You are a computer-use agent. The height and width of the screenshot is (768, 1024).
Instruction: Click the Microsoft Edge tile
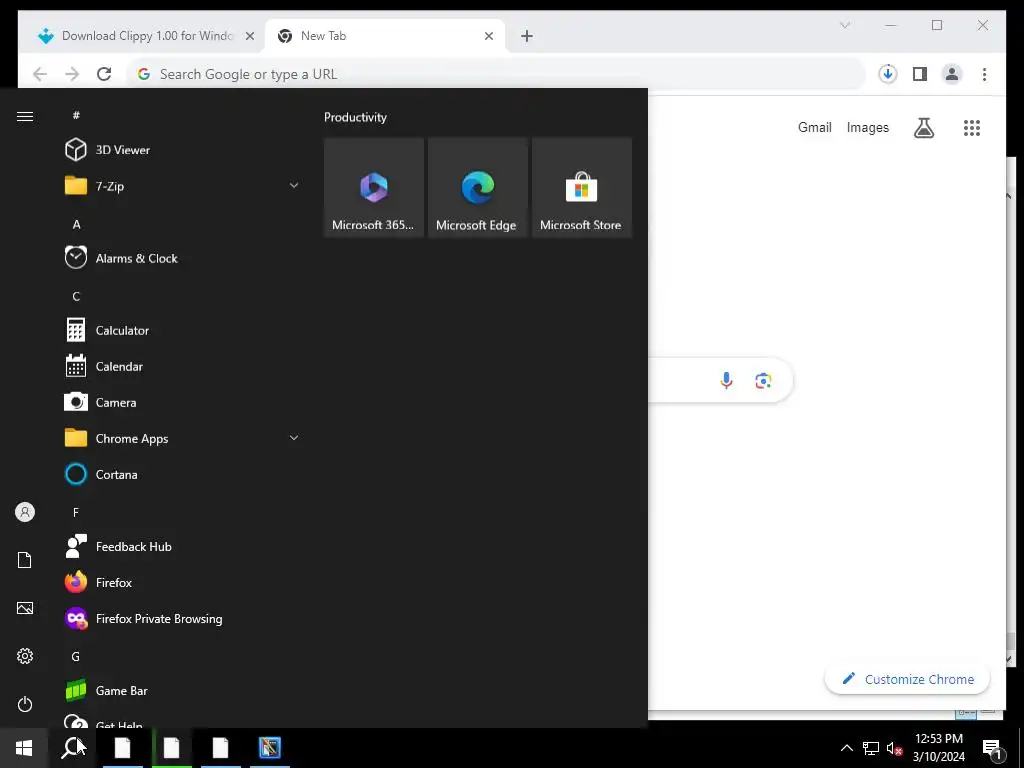477,187
